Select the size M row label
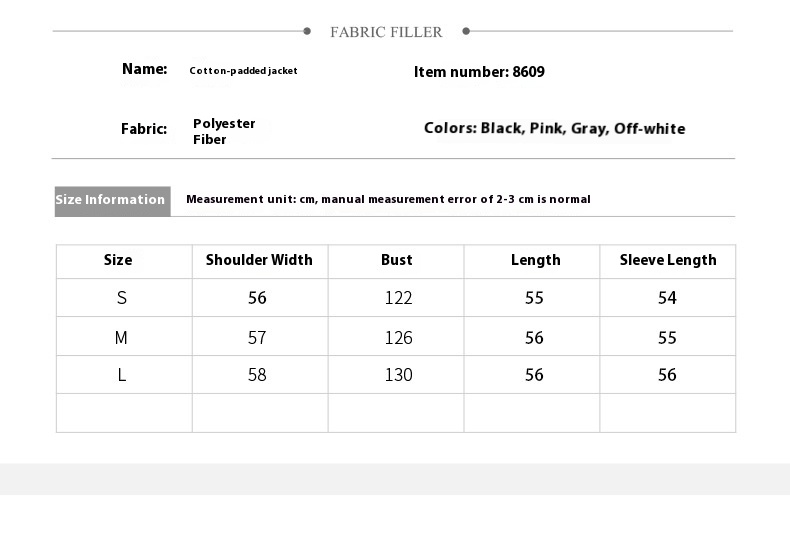Viewport: 790px width, 533px height. 121,338
